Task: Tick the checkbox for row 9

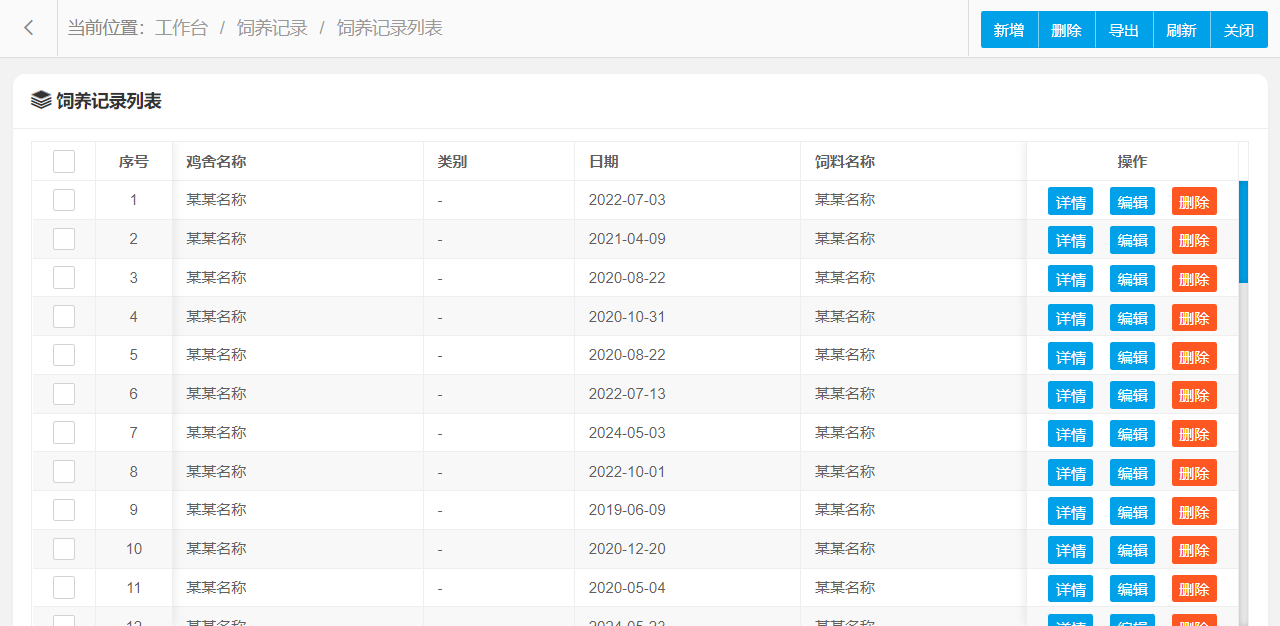Action: click(x=64, y=510)
